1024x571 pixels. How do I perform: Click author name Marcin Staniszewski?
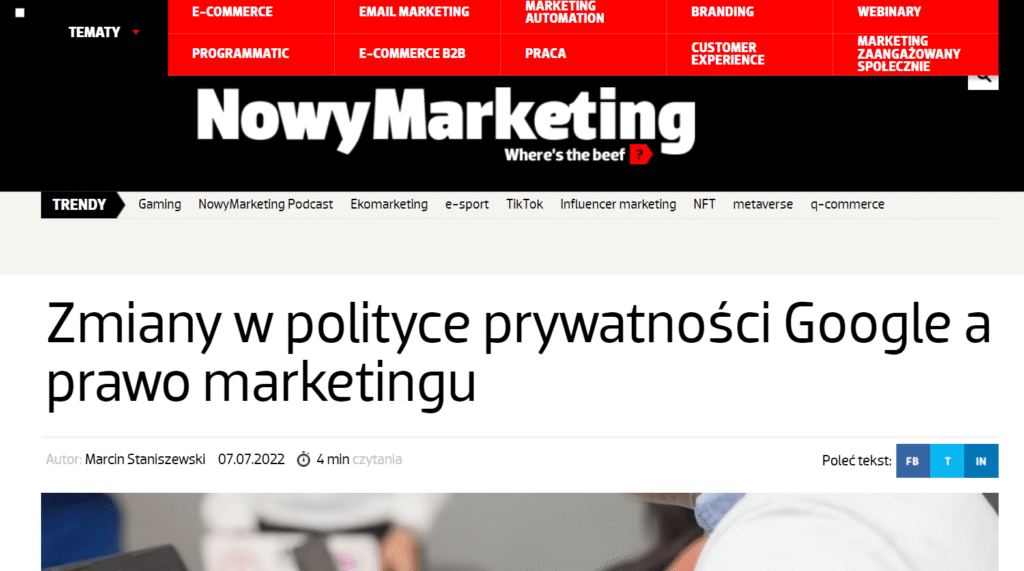[x=145, y=459]
